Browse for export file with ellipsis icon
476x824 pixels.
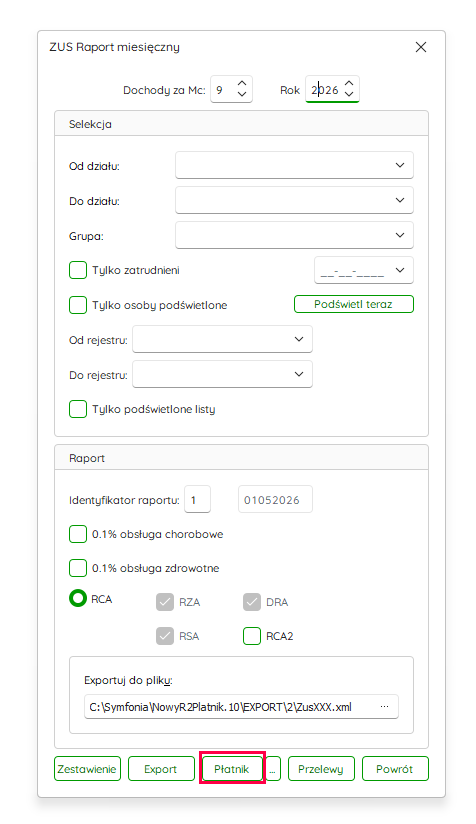click(x=385, y=707)
